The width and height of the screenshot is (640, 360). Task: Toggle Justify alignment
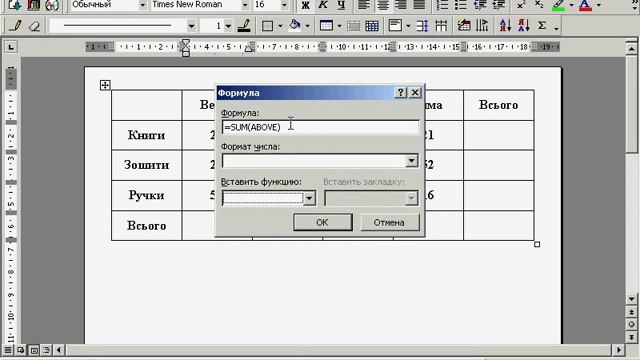[419, 5]
